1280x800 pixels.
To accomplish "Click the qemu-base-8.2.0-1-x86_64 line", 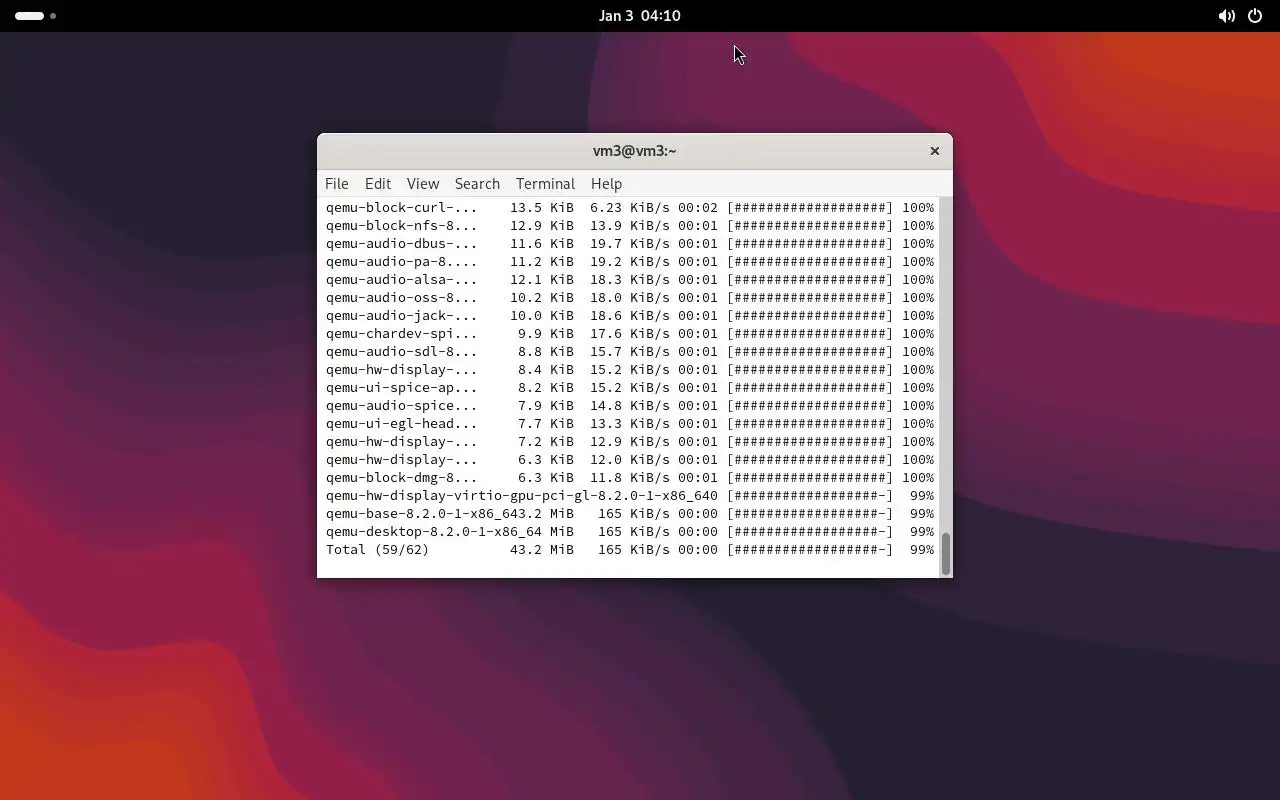I will point(630,514).
